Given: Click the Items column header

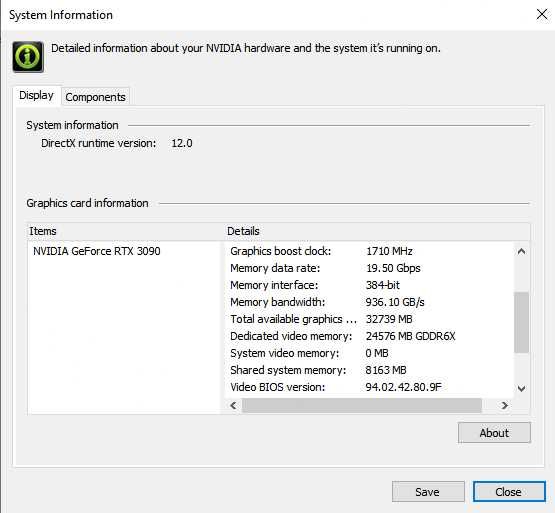Looking at the screenshot, I should [x=125, y=231].
